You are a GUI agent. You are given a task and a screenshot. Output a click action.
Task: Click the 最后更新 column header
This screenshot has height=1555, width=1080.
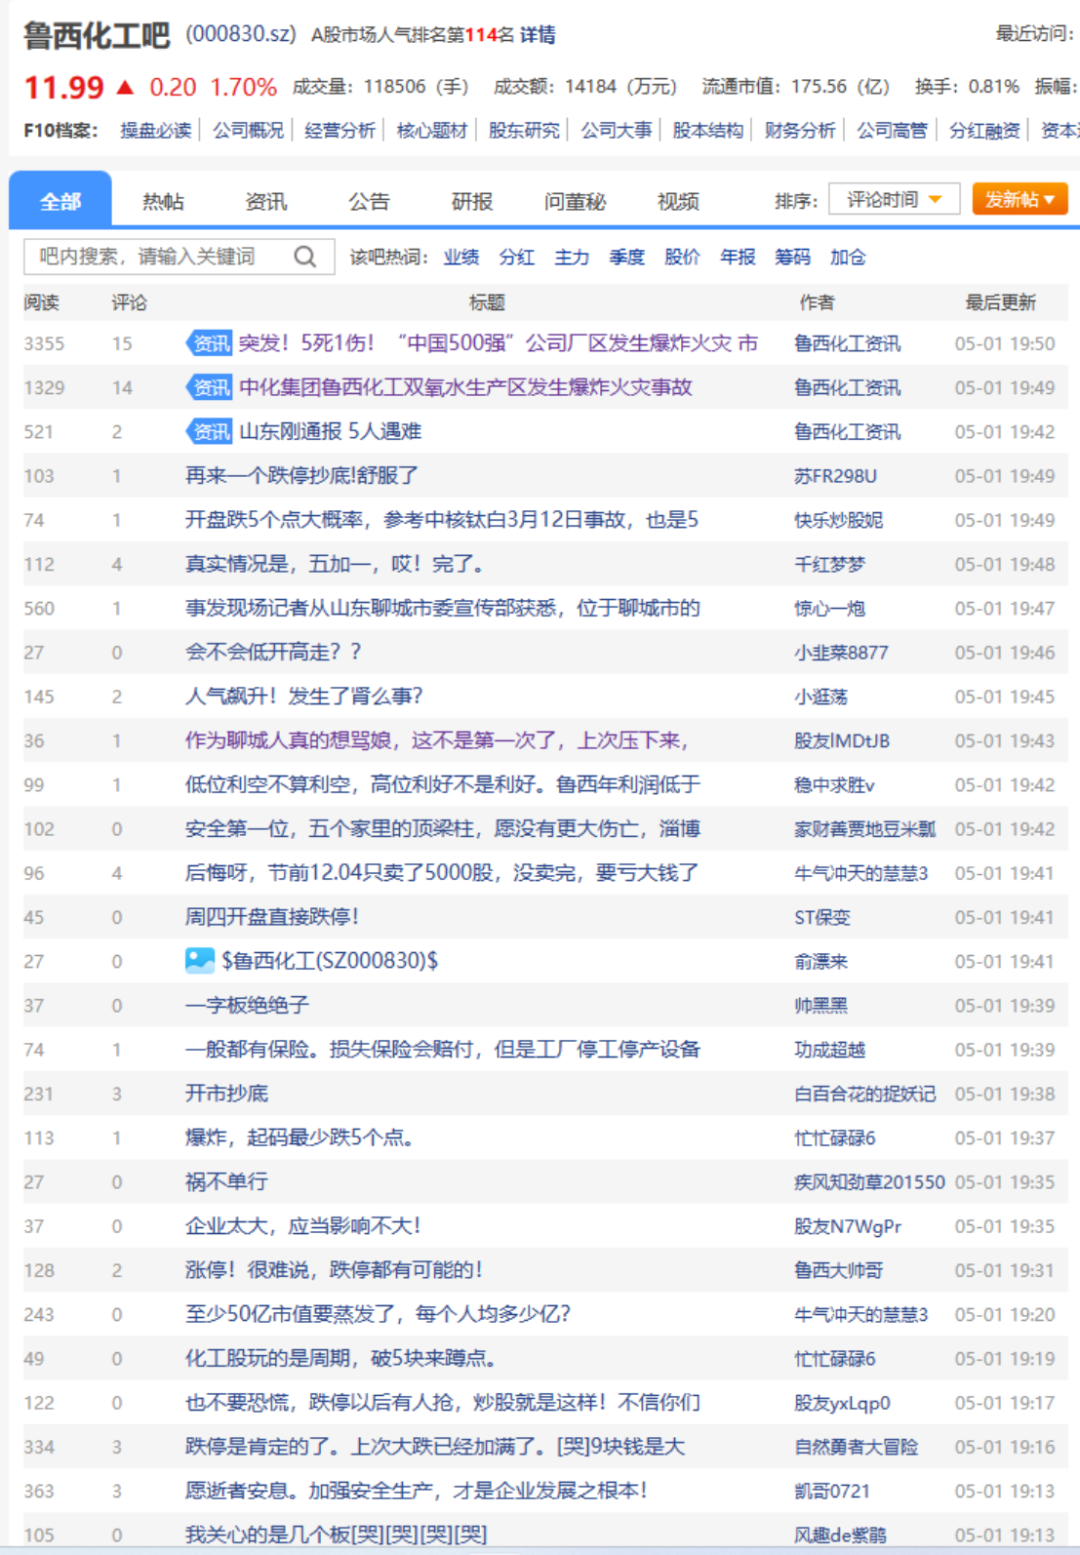1000,302
